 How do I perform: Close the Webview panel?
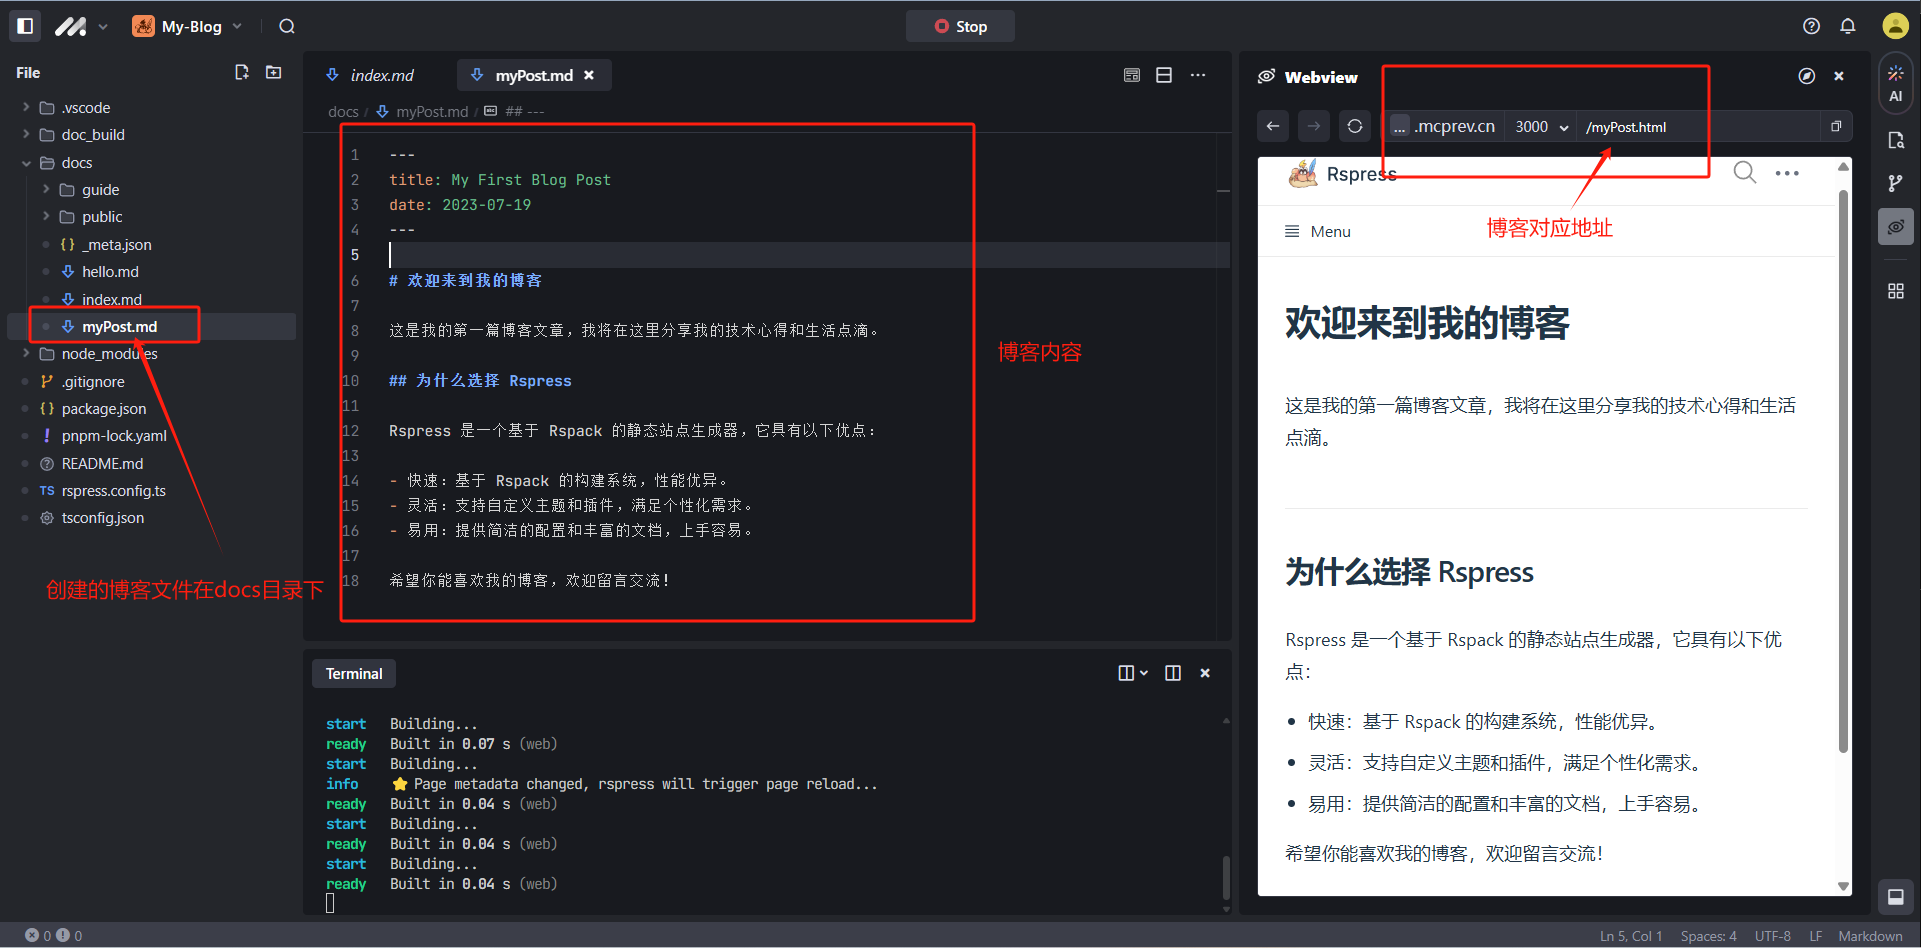(x=1838, y=76)
